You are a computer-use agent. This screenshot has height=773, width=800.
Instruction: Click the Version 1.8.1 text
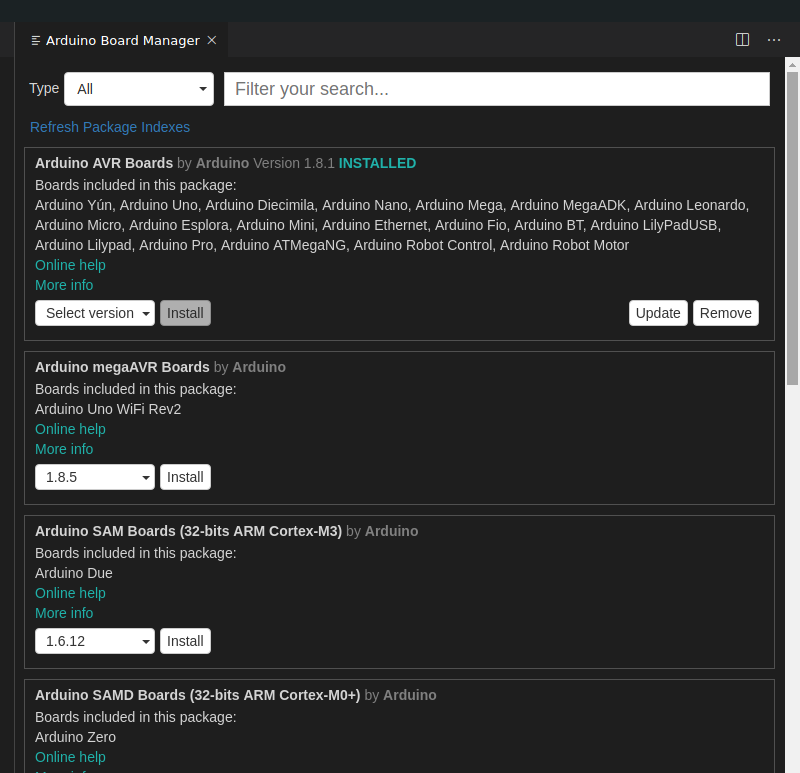click(294, 163)
